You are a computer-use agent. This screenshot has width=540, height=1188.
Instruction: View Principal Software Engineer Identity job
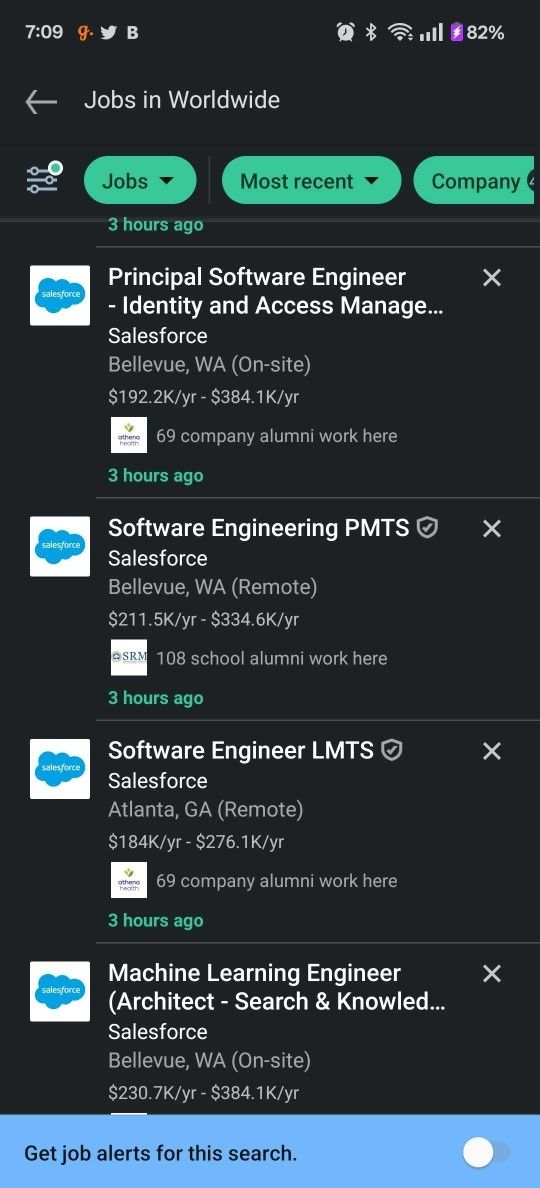click(276, 292)
